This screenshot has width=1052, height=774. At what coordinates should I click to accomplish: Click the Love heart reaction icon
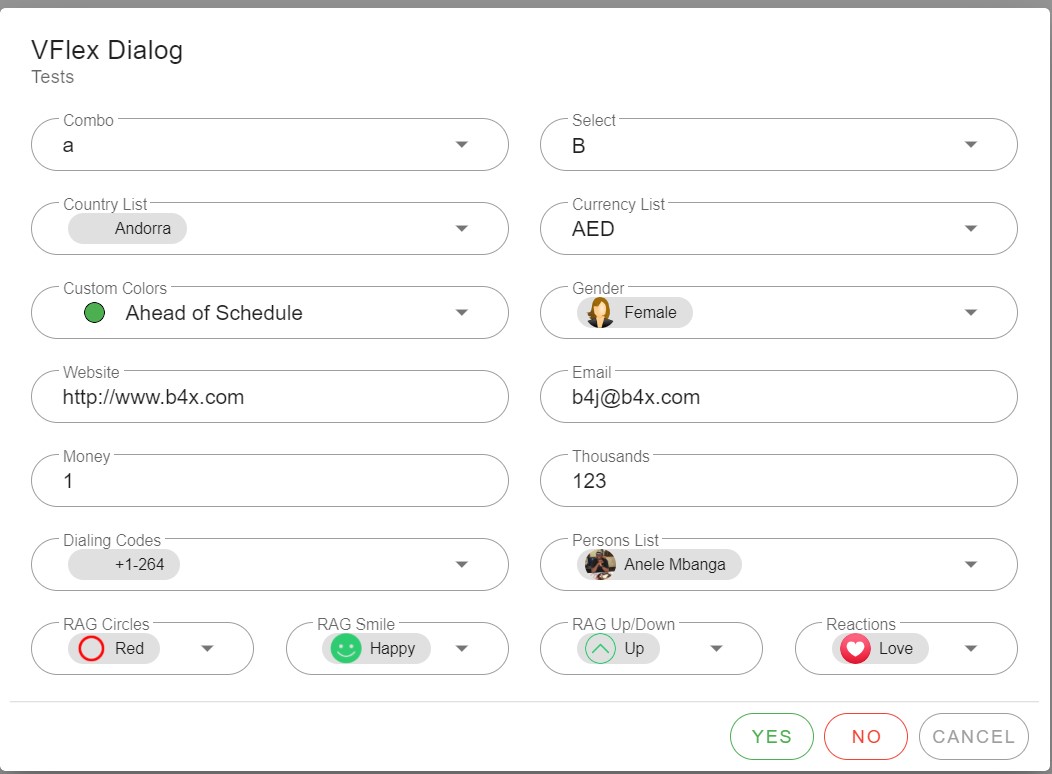tap(855, 648)
